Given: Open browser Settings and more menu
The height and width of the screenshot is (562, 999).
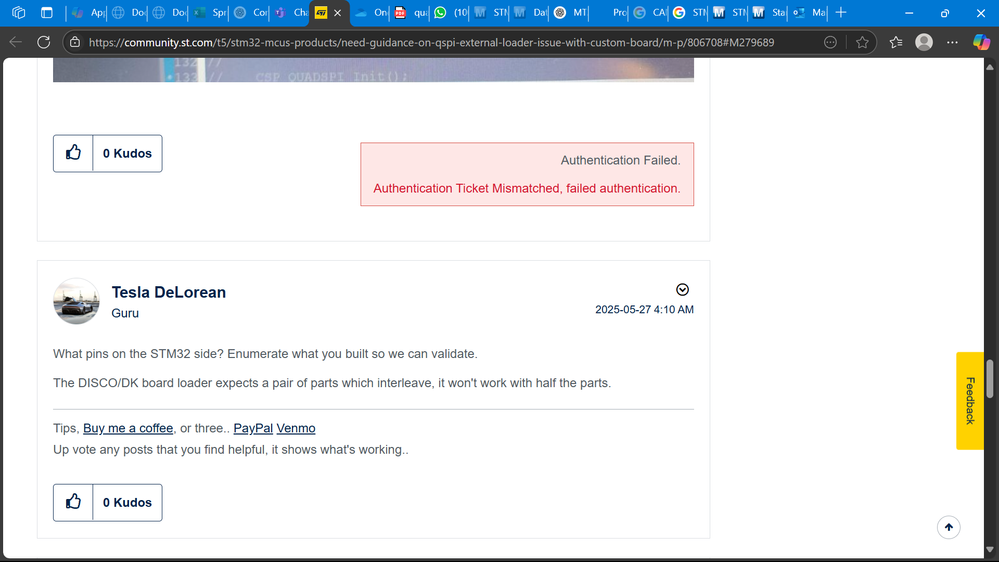Looking at the screenshot, I should tap(952, 42).
